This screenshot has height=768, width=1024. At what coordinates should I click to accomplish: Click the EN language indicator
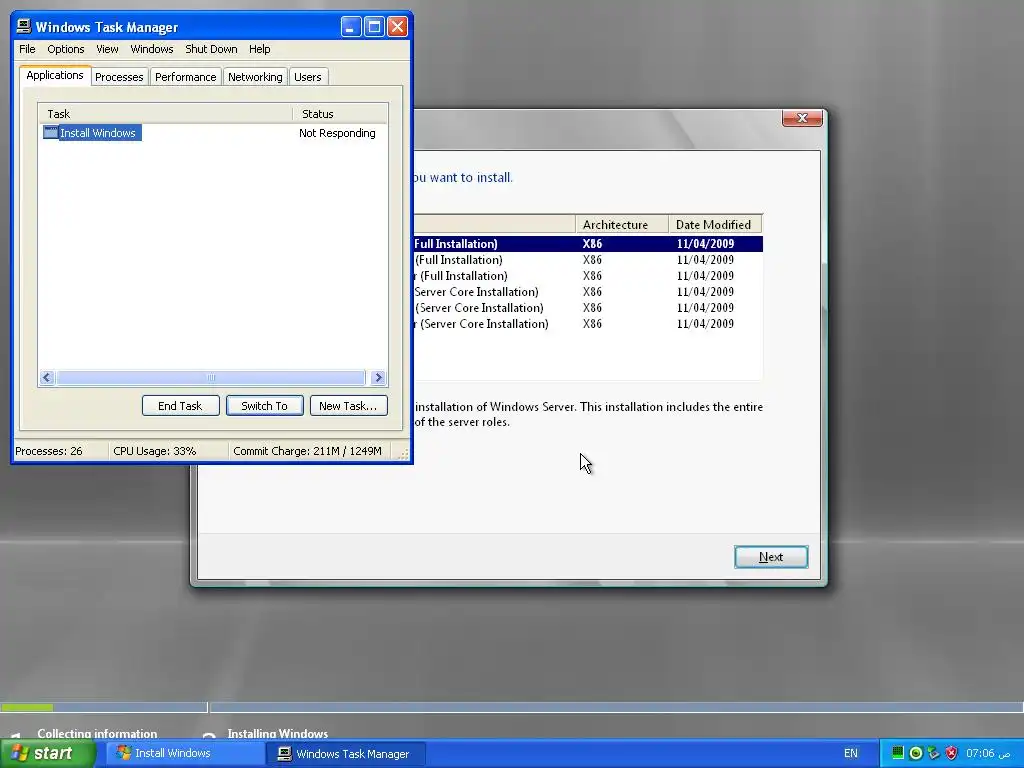[x=850, y=754]
